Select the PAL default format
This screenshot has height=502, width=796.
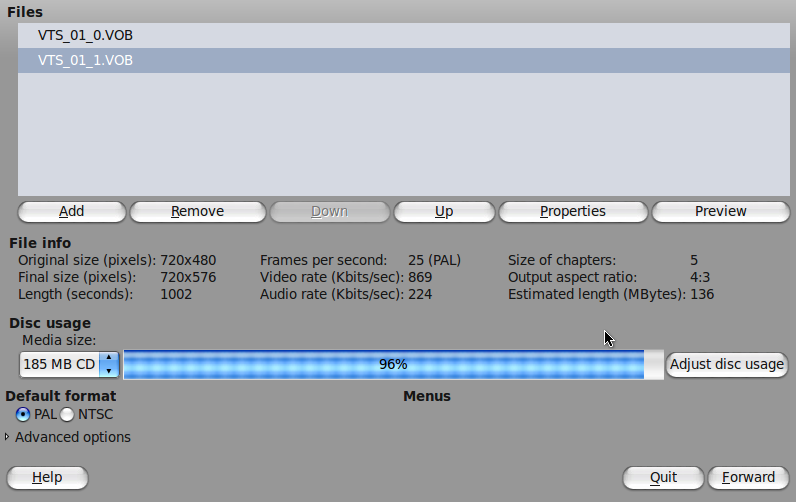pyautogui.click(x=36, y=415)
